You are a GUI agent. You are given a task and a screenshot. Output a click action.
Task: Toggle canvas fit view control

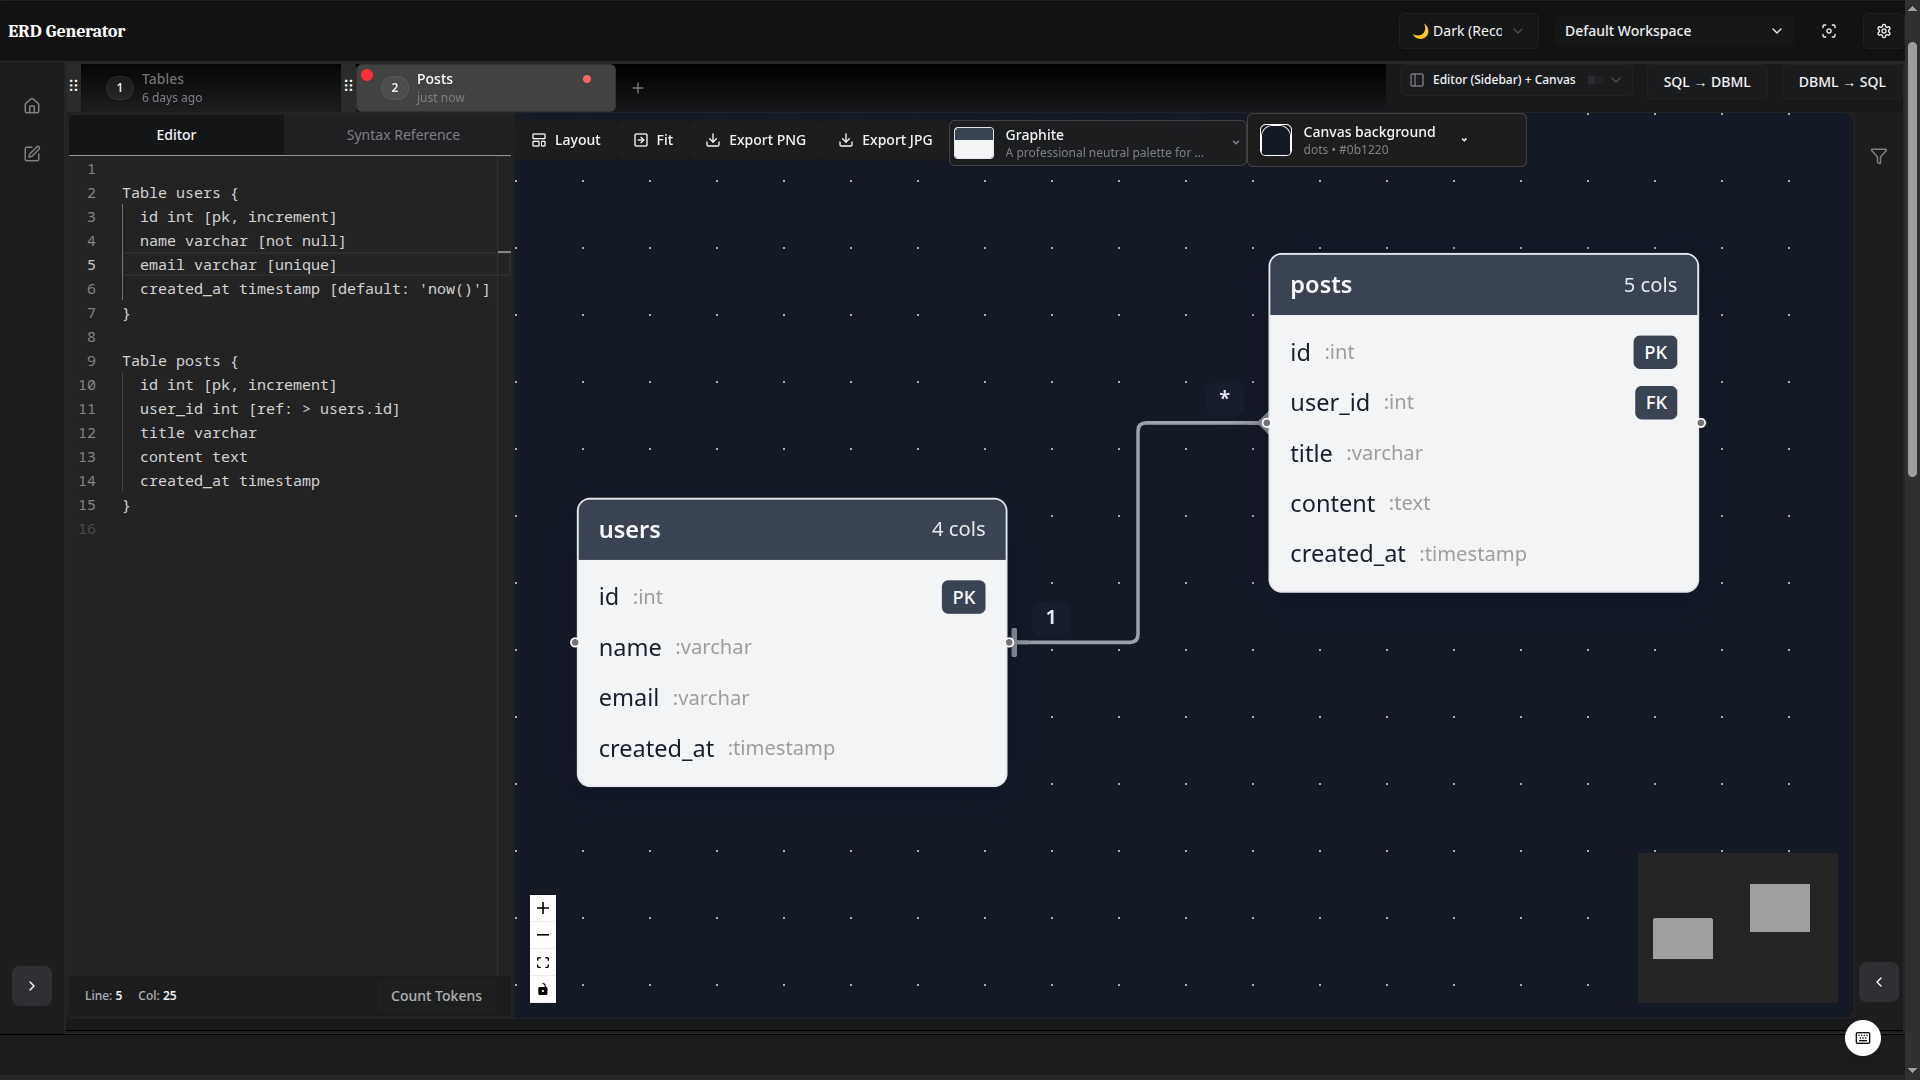point(543,963)
